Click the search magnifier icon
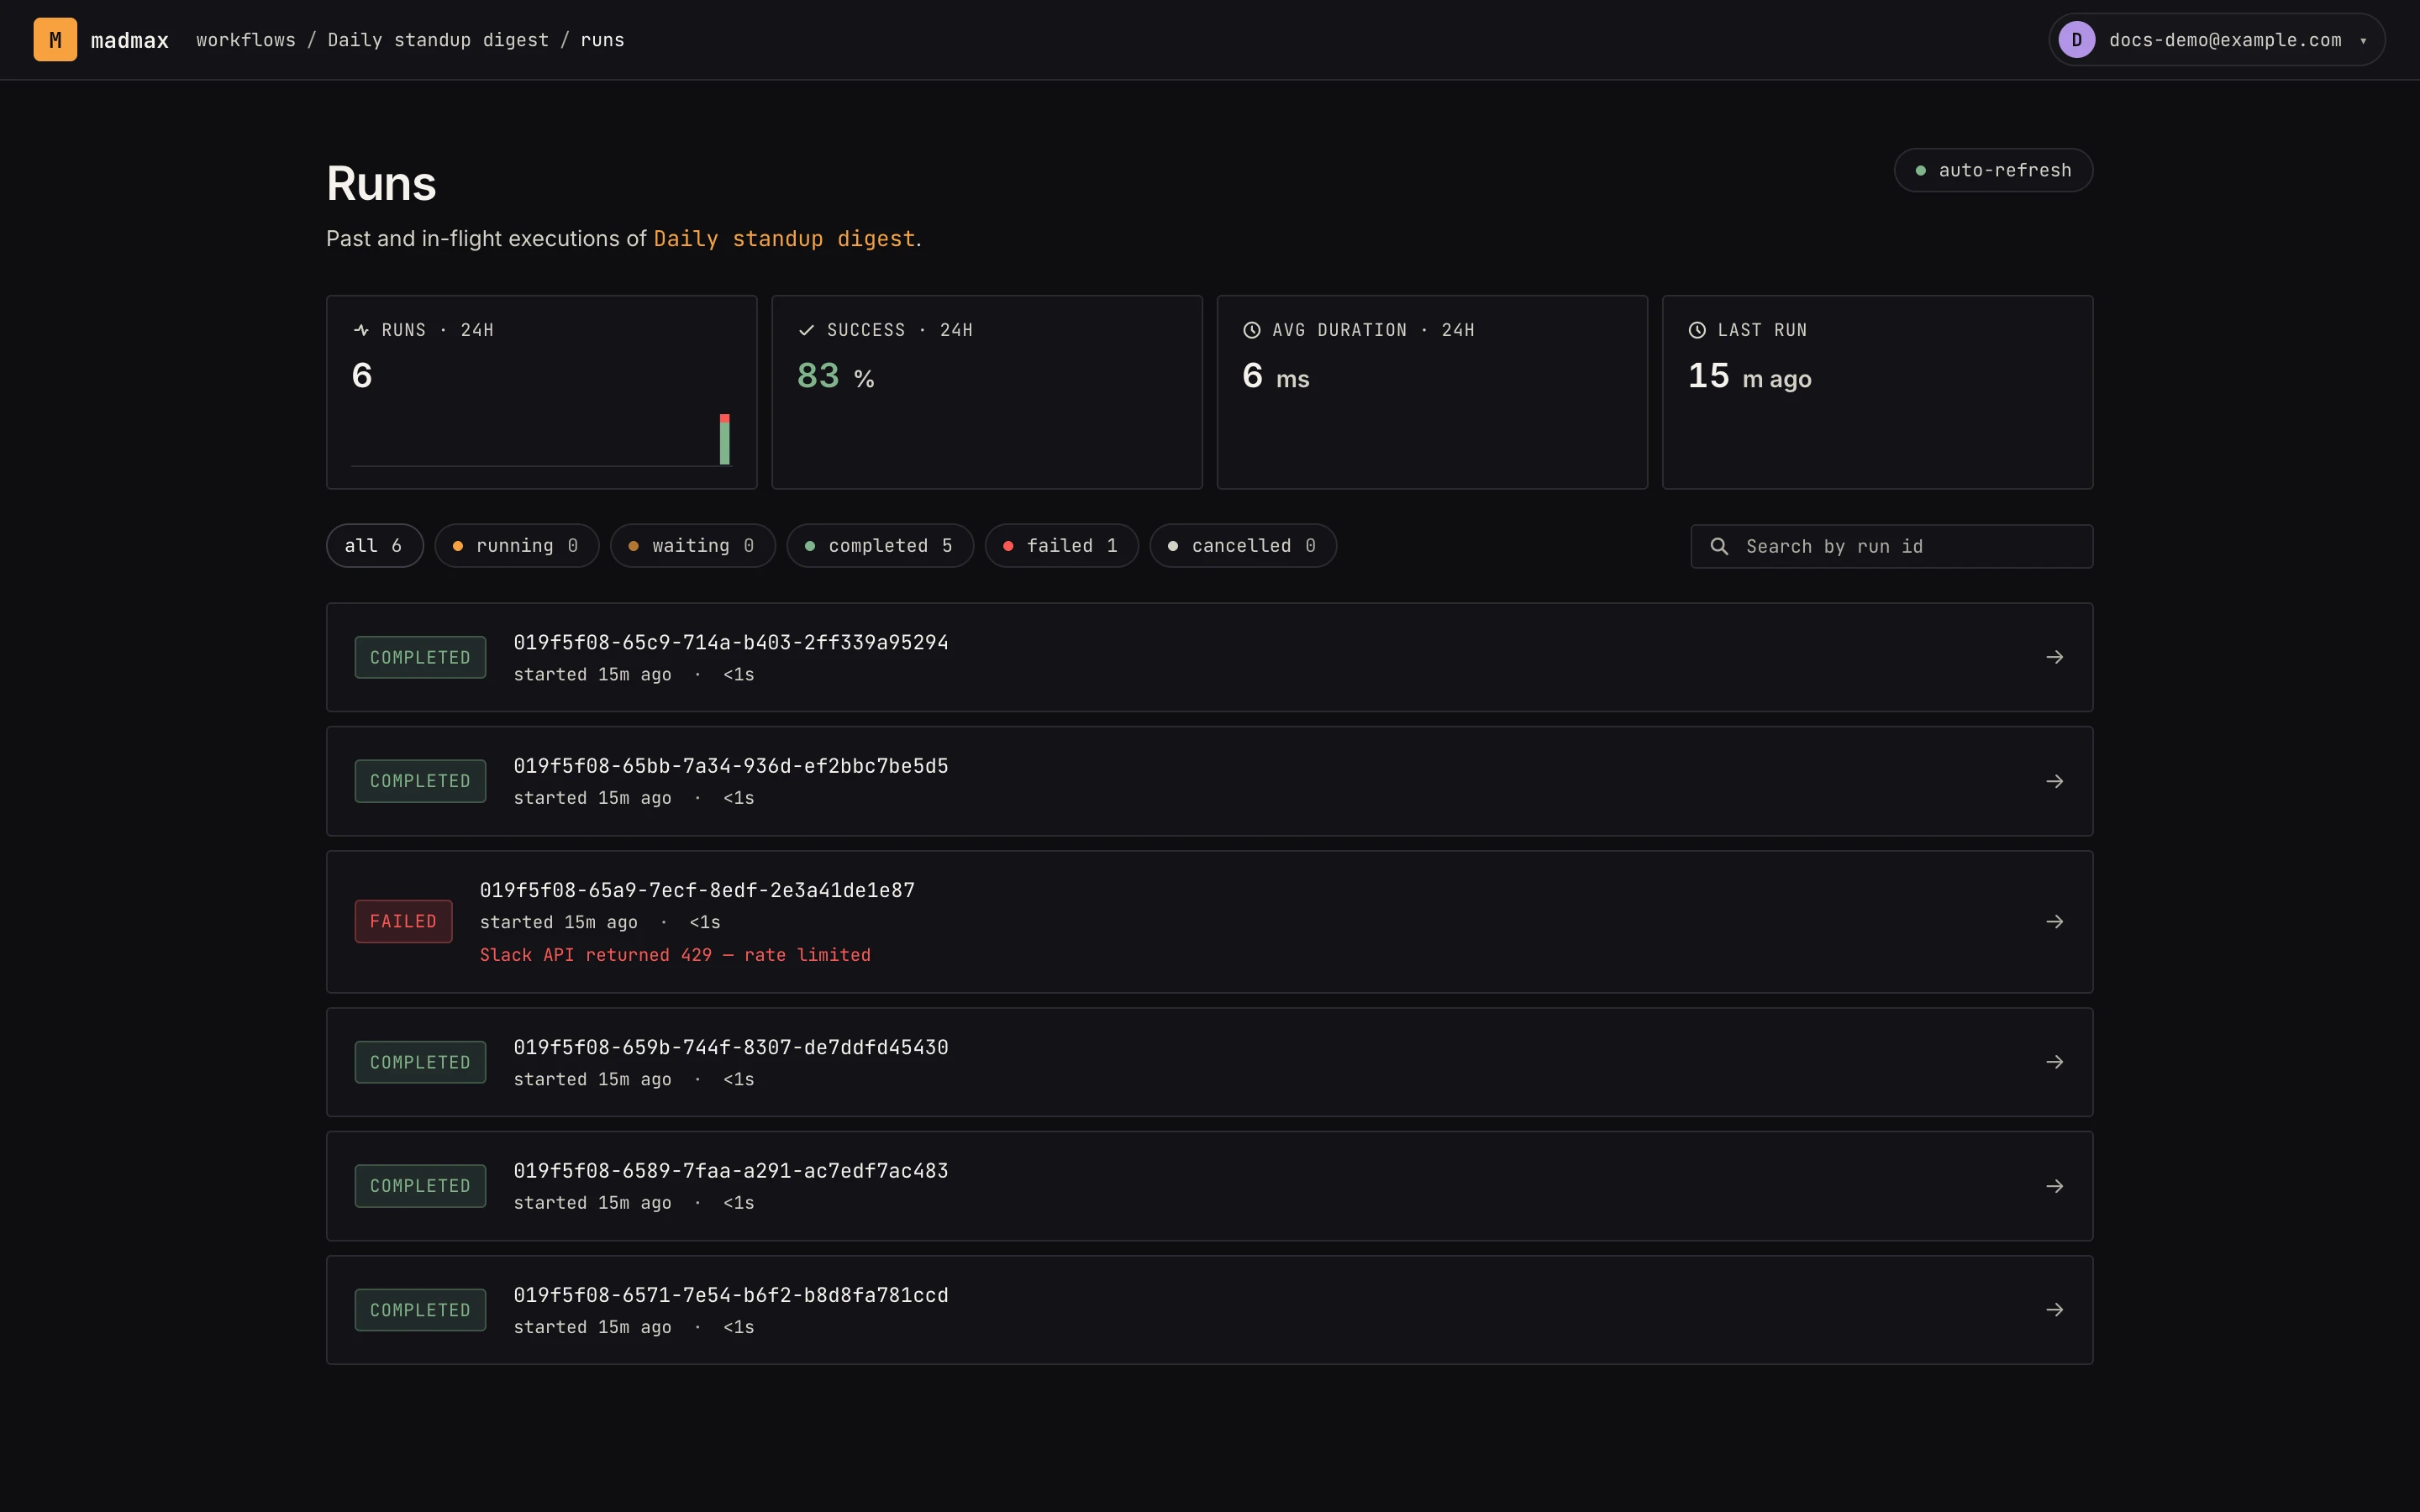The width and height of the screenshot is (2420, 1512). coord(1719,546)
